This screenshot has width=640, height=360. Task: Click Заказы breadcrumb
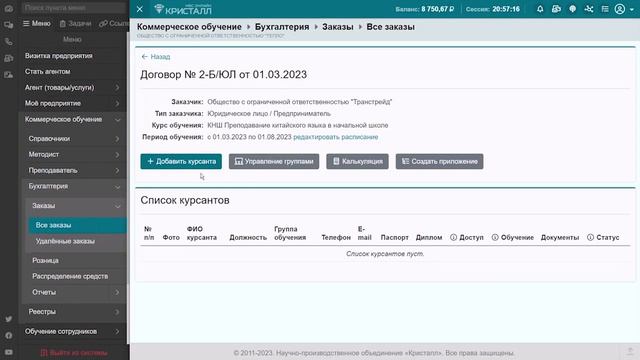(338, 27)
